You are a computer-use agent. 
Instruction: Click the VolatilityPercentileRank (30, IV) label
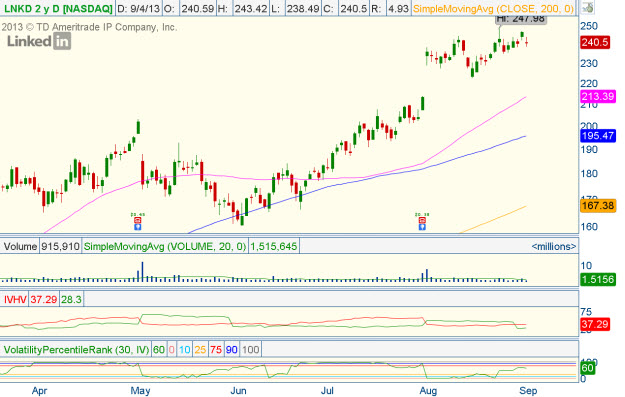76,350
